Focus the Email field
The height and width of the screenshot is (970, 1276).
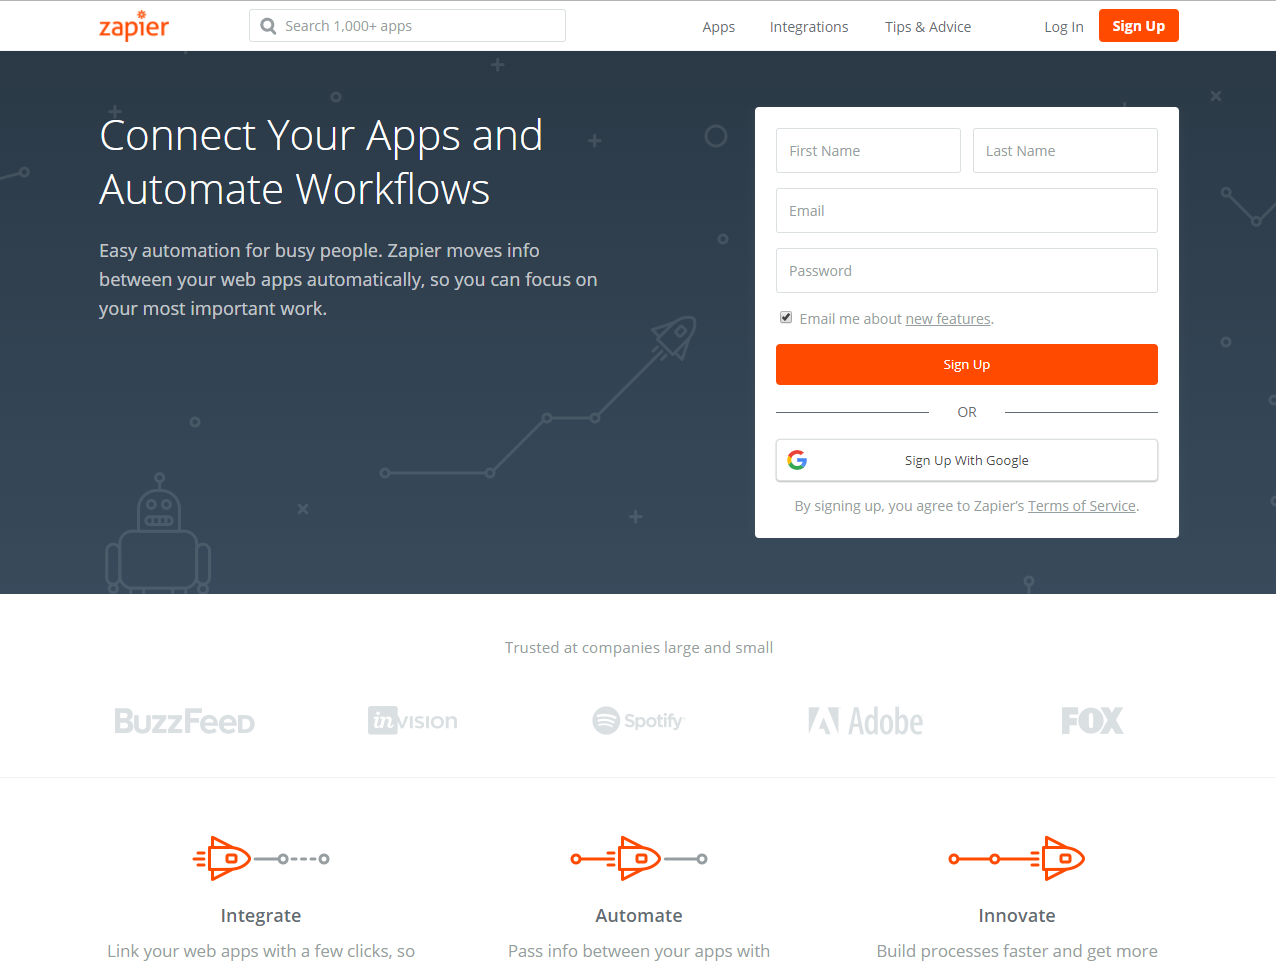[x=967, y=210]
